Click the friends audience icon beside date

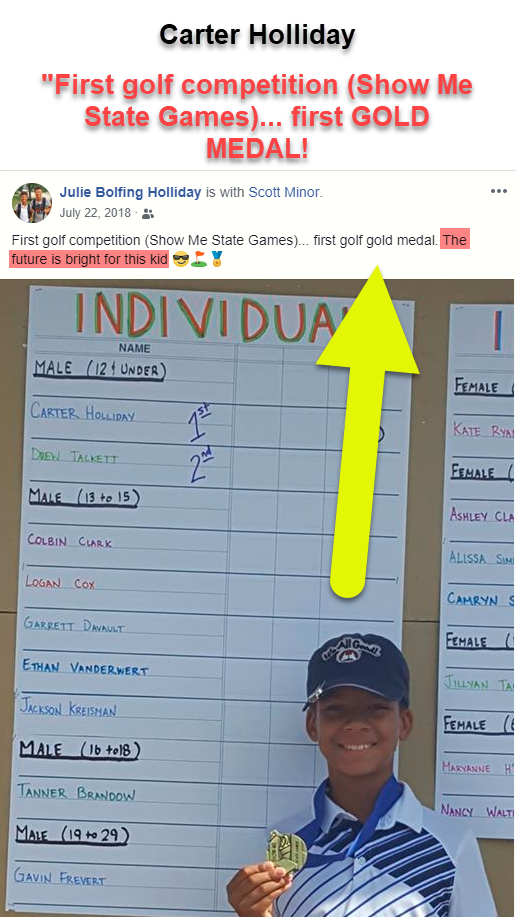pyautogui.click(x=148, y=213)
